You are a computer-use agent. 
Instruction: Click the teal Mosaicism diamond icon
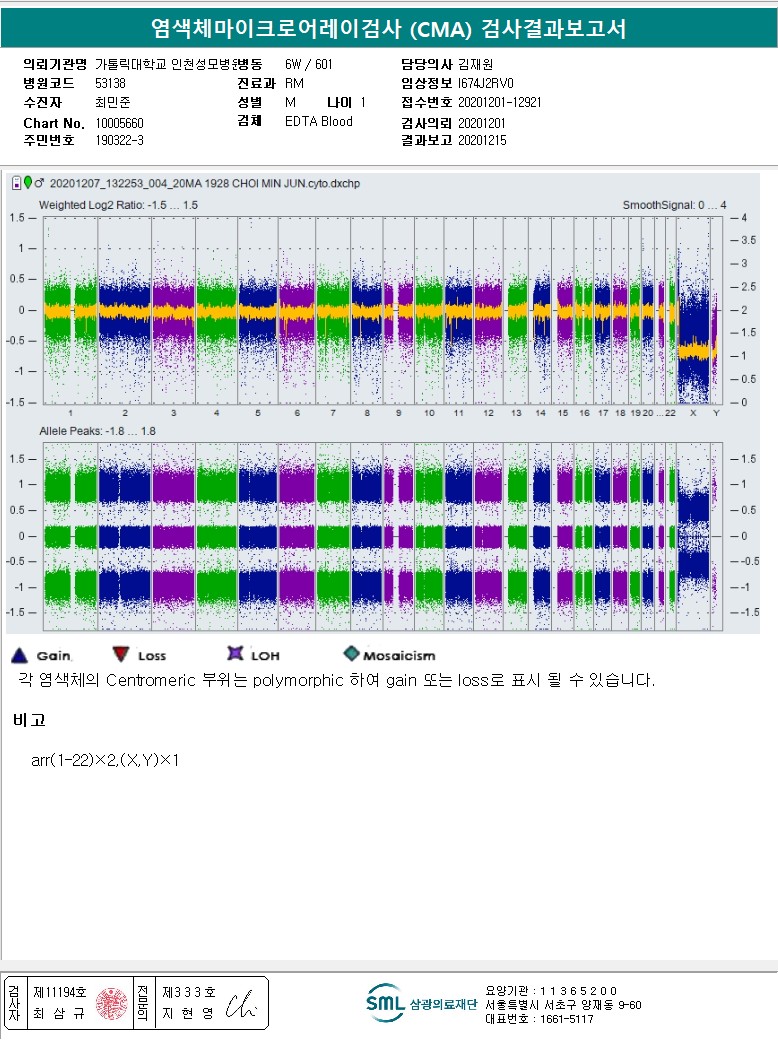coord(351,654)
